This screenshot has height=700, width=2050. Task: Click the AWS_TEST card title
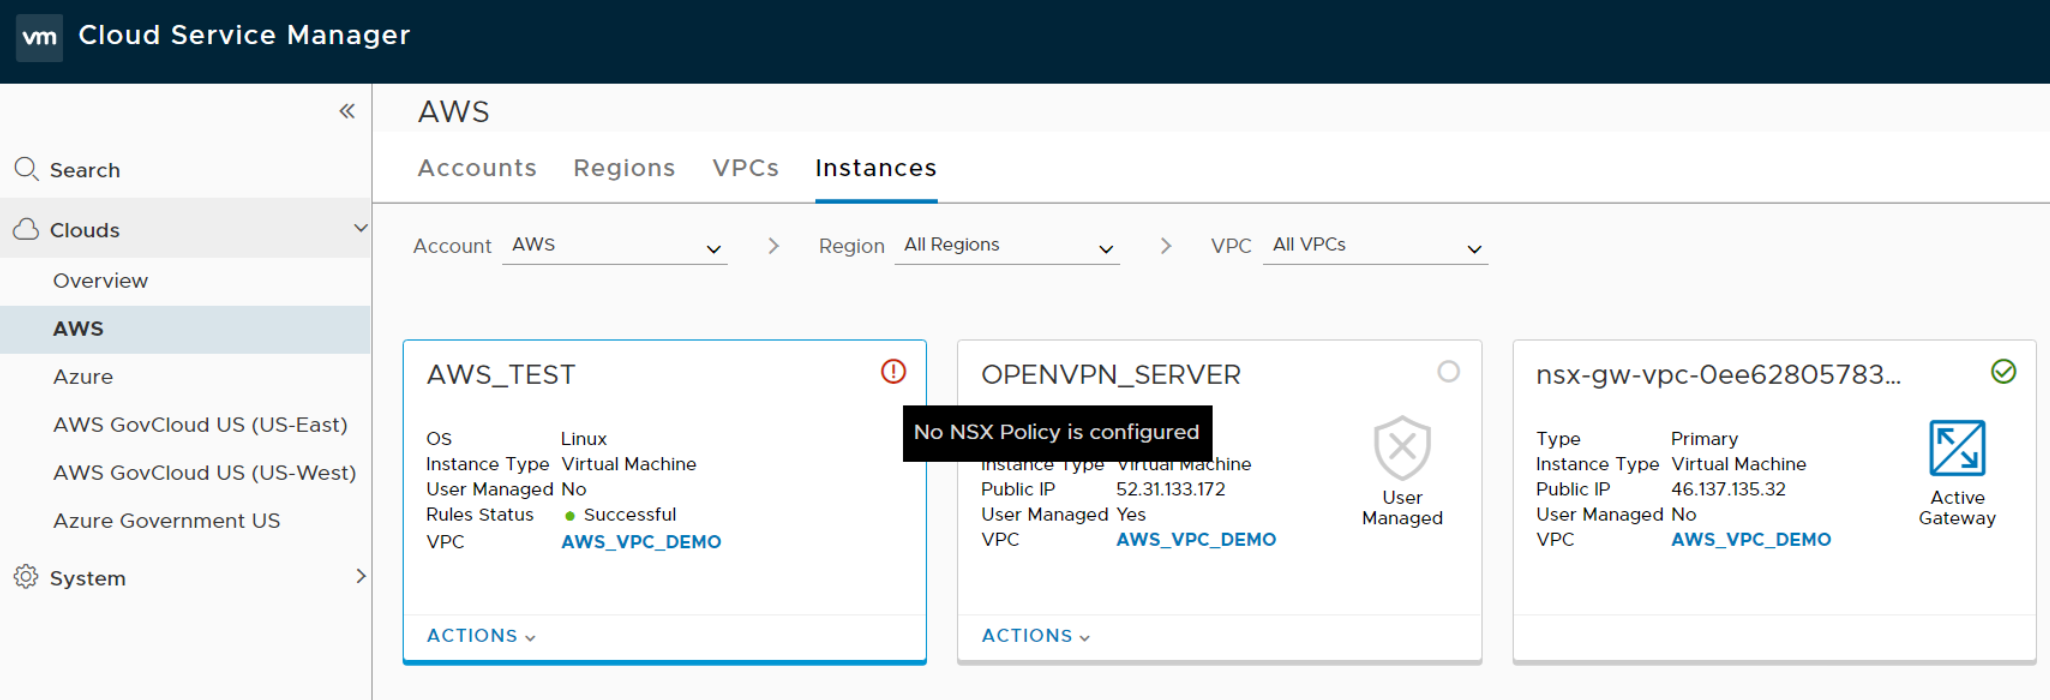tap(501, 375)
